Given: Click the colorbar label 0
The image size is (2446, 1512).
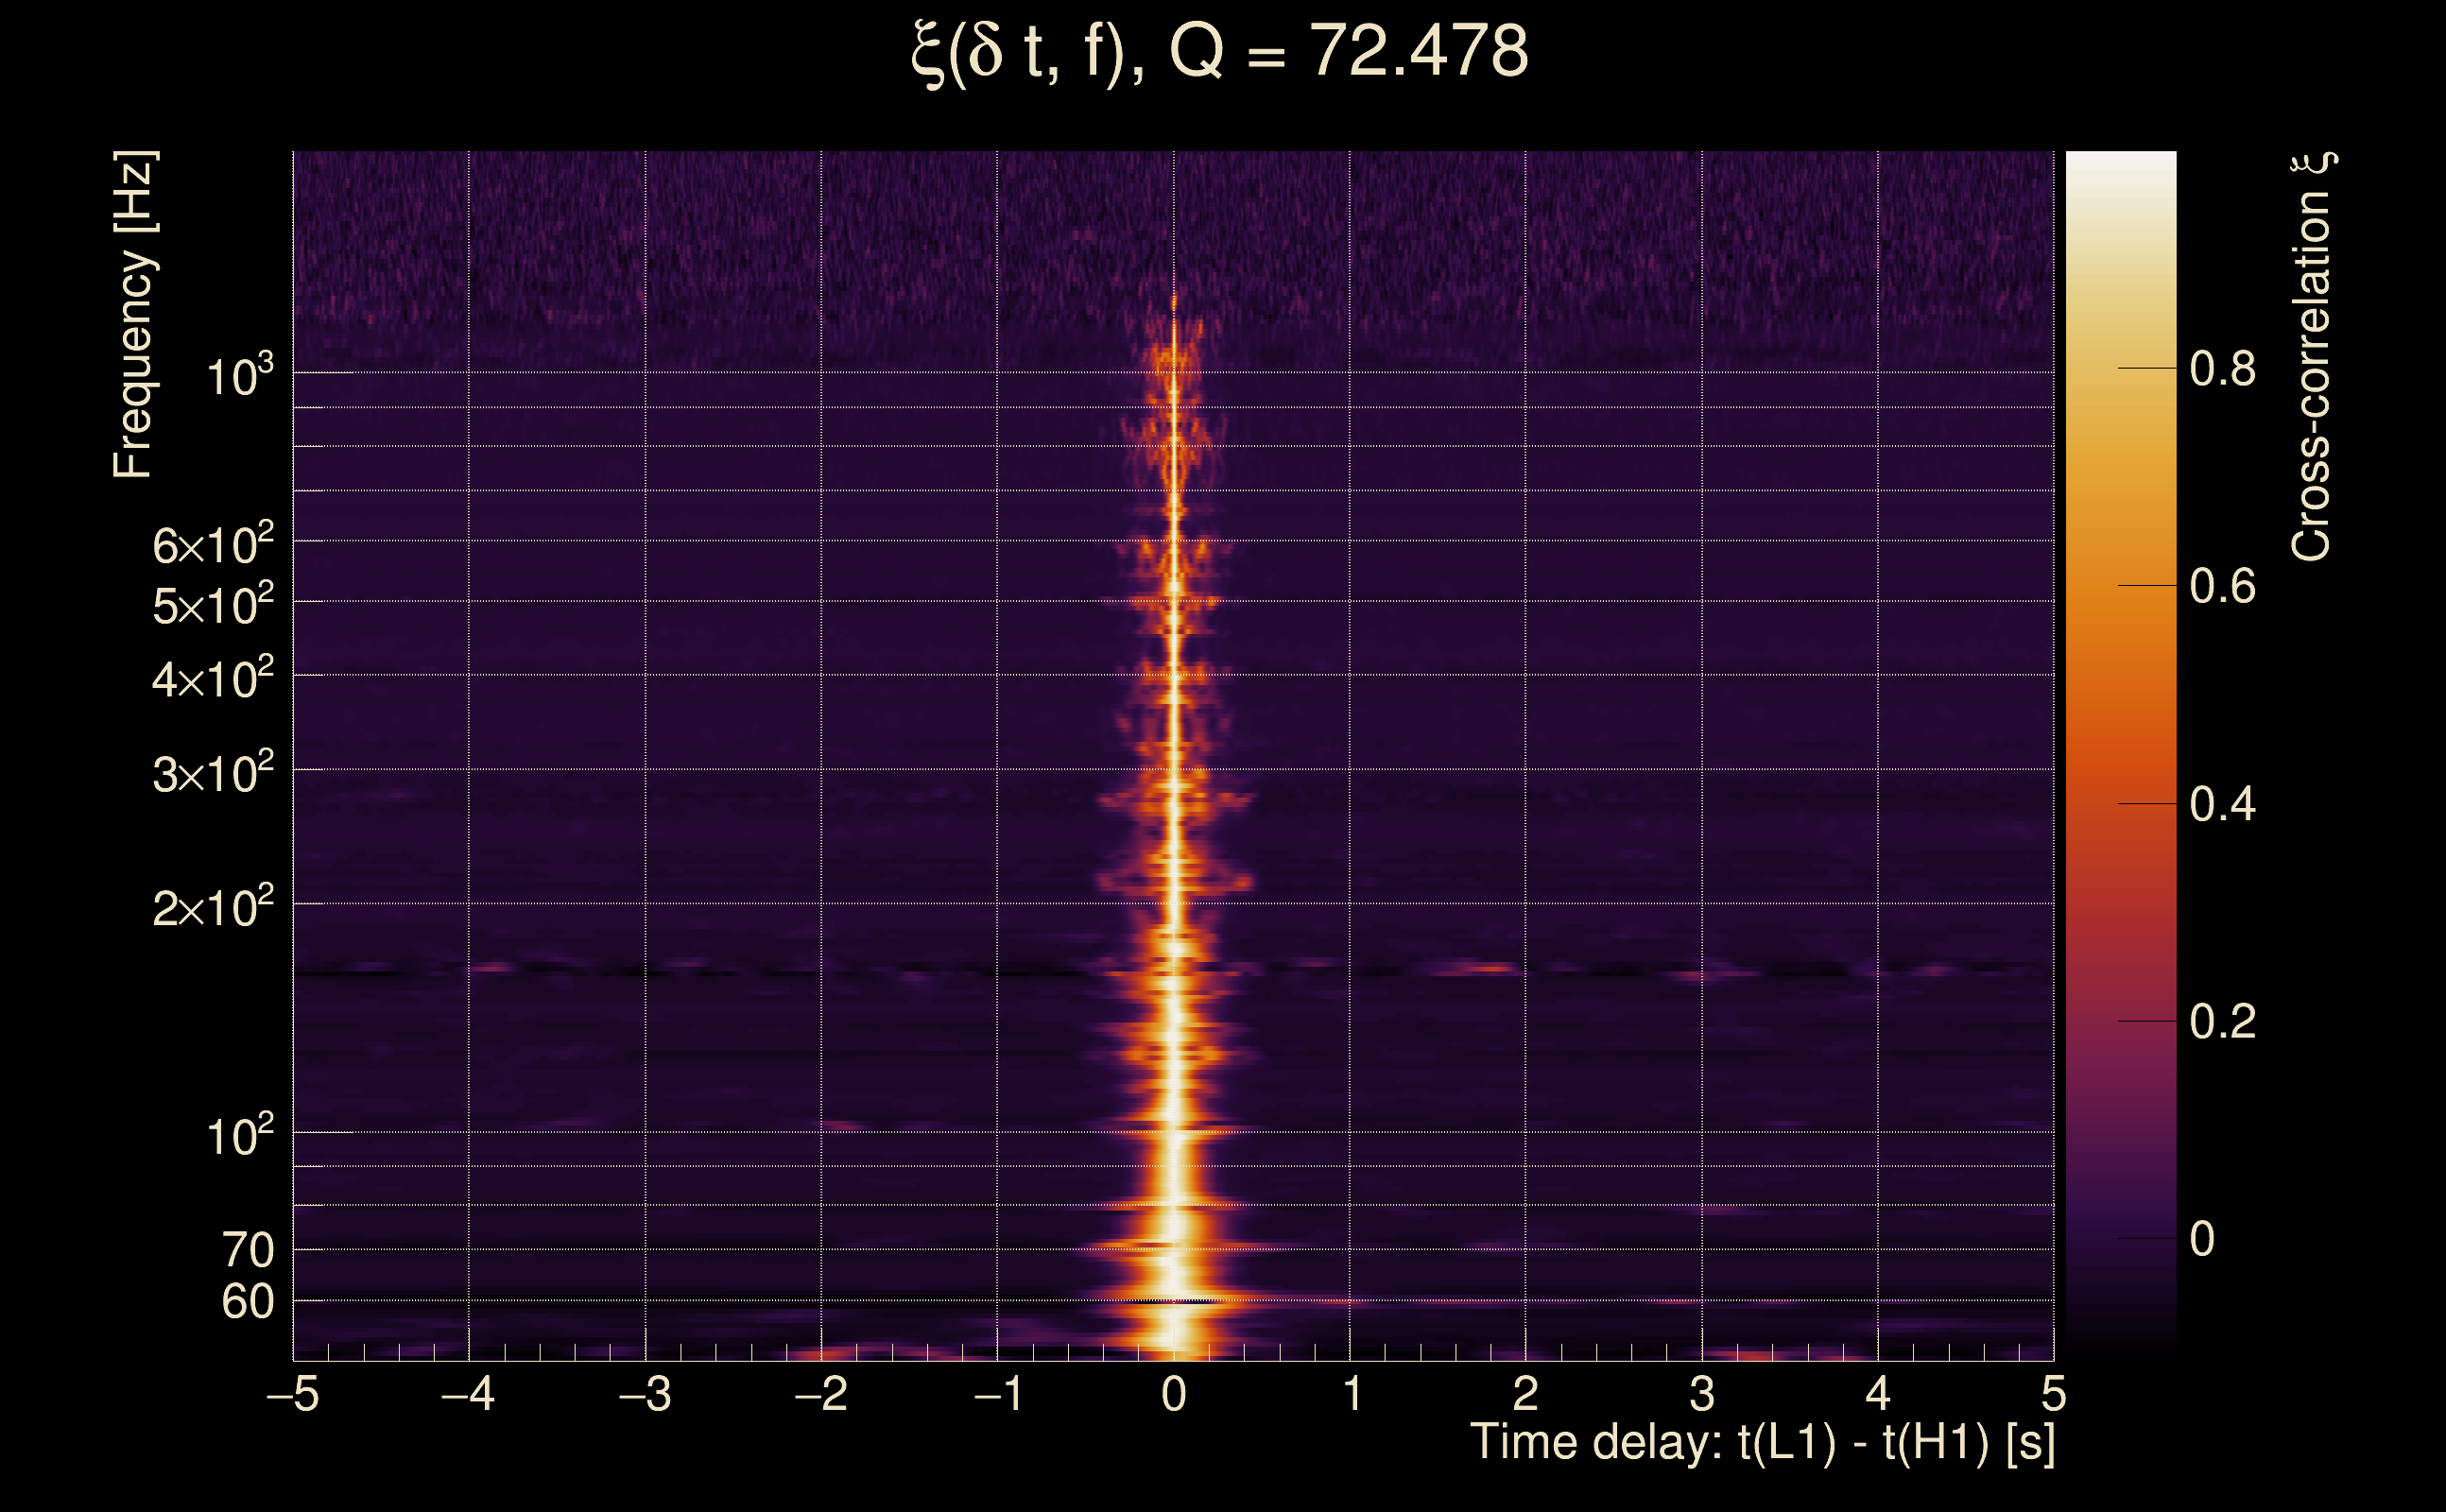Looking at the screenshot, I should pos(2202,1239).
